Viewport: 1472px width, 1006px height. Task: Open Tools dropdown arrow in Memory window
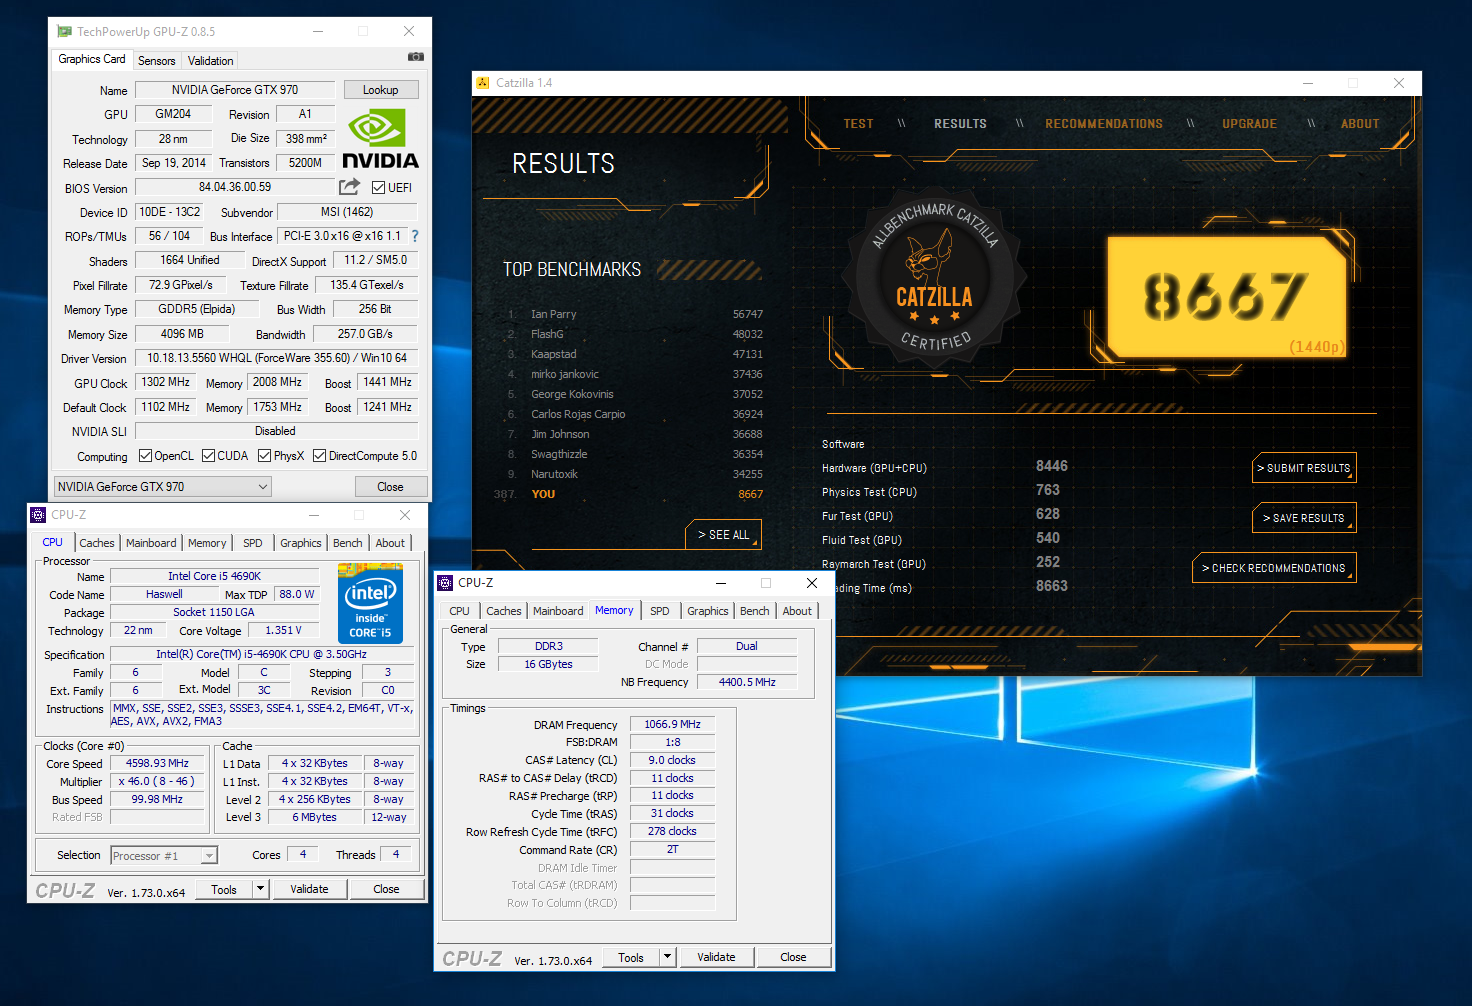668,957
